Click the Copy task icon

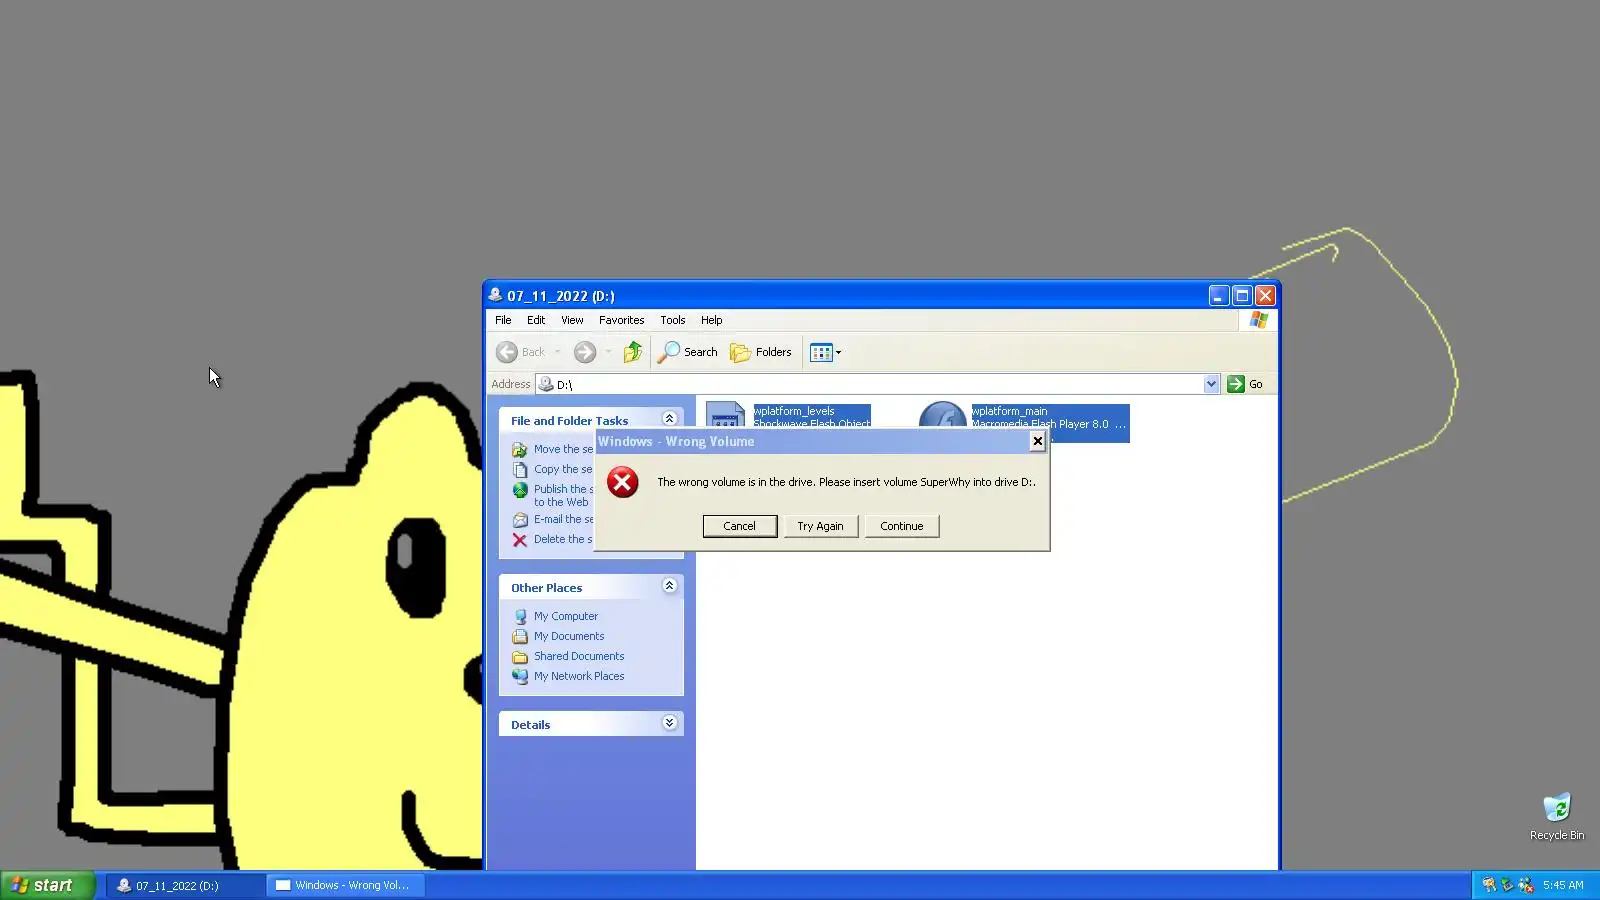click(520, 470)
